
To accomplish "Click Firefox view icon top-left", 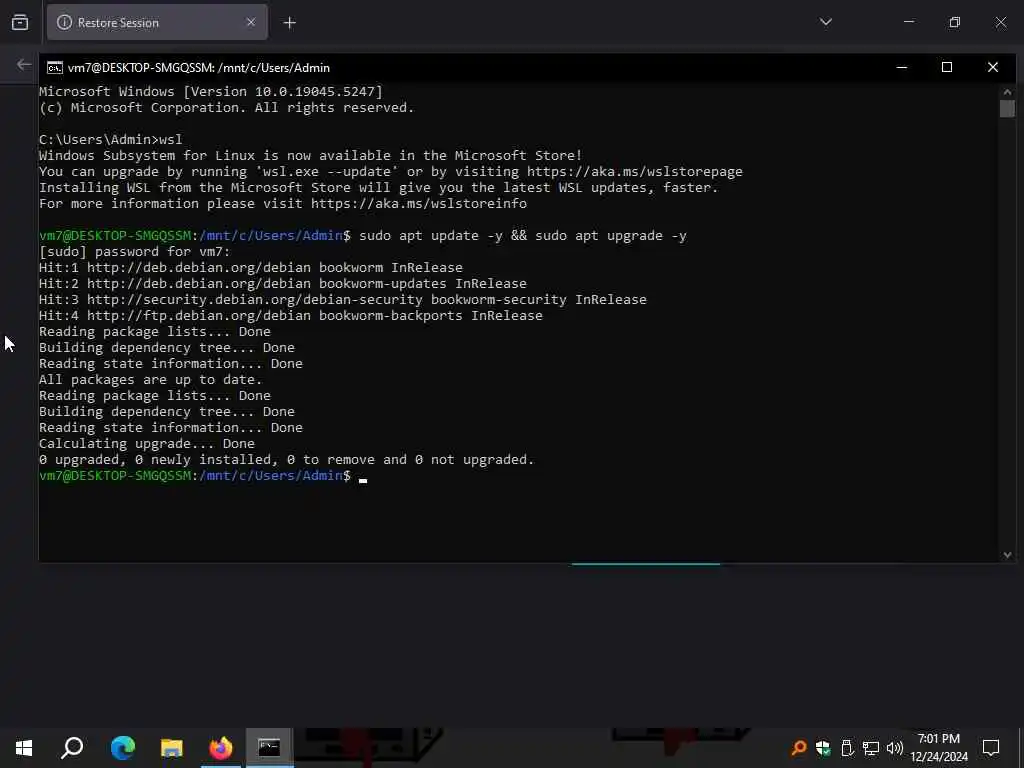I will click(20, 23).
